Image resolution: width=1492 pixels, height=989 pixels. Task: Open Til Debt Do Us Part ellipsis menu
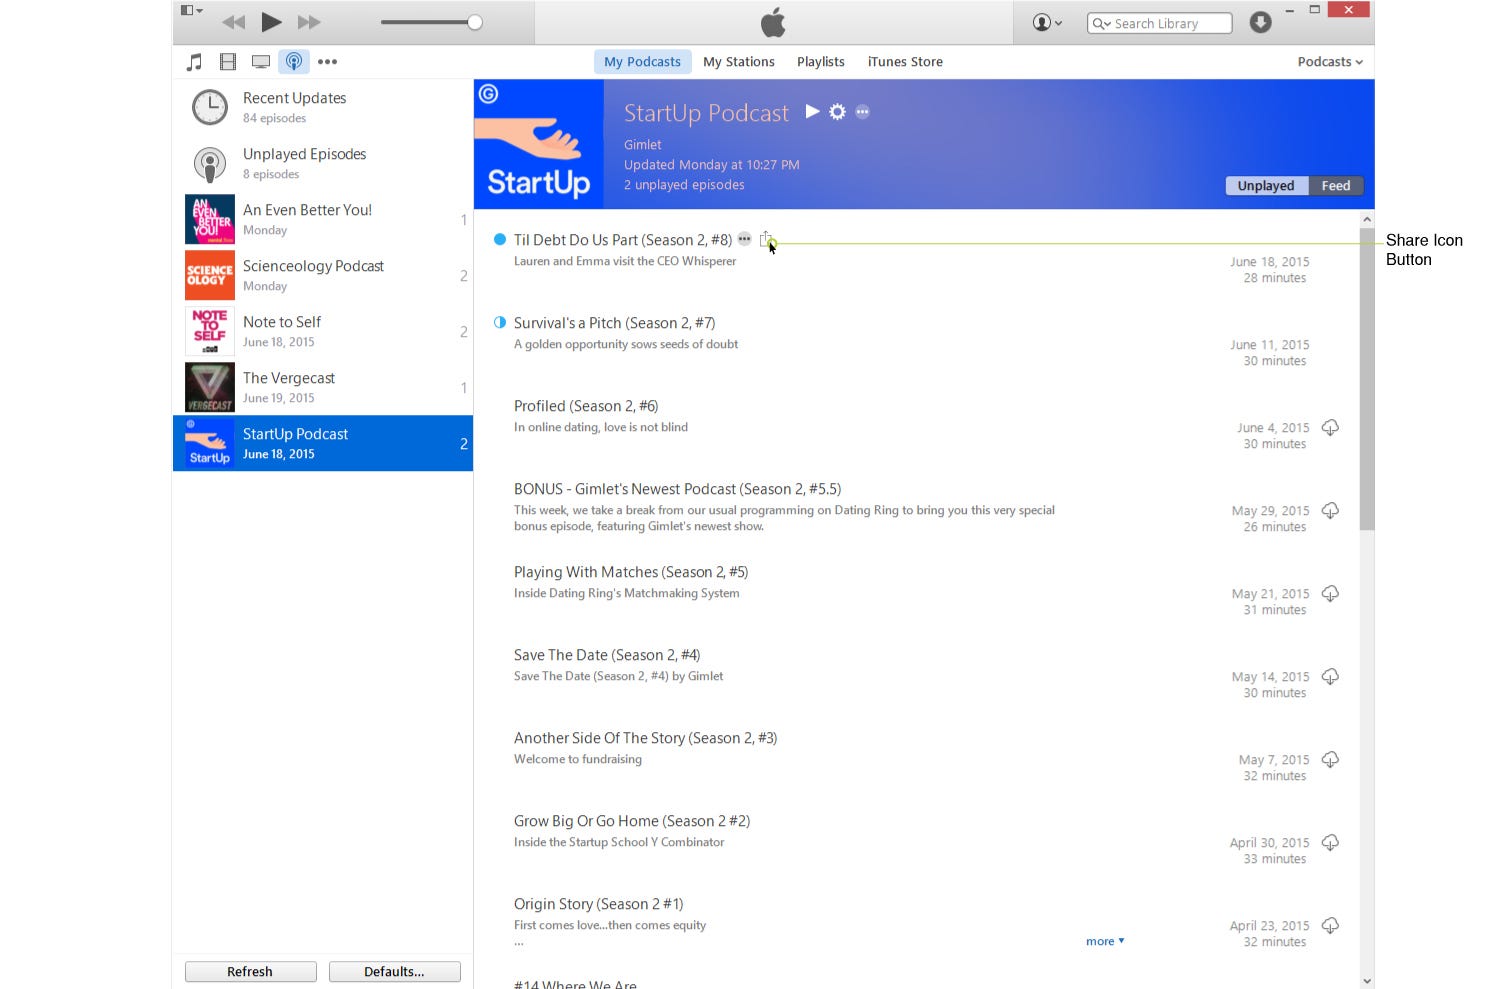pos(744,239)
